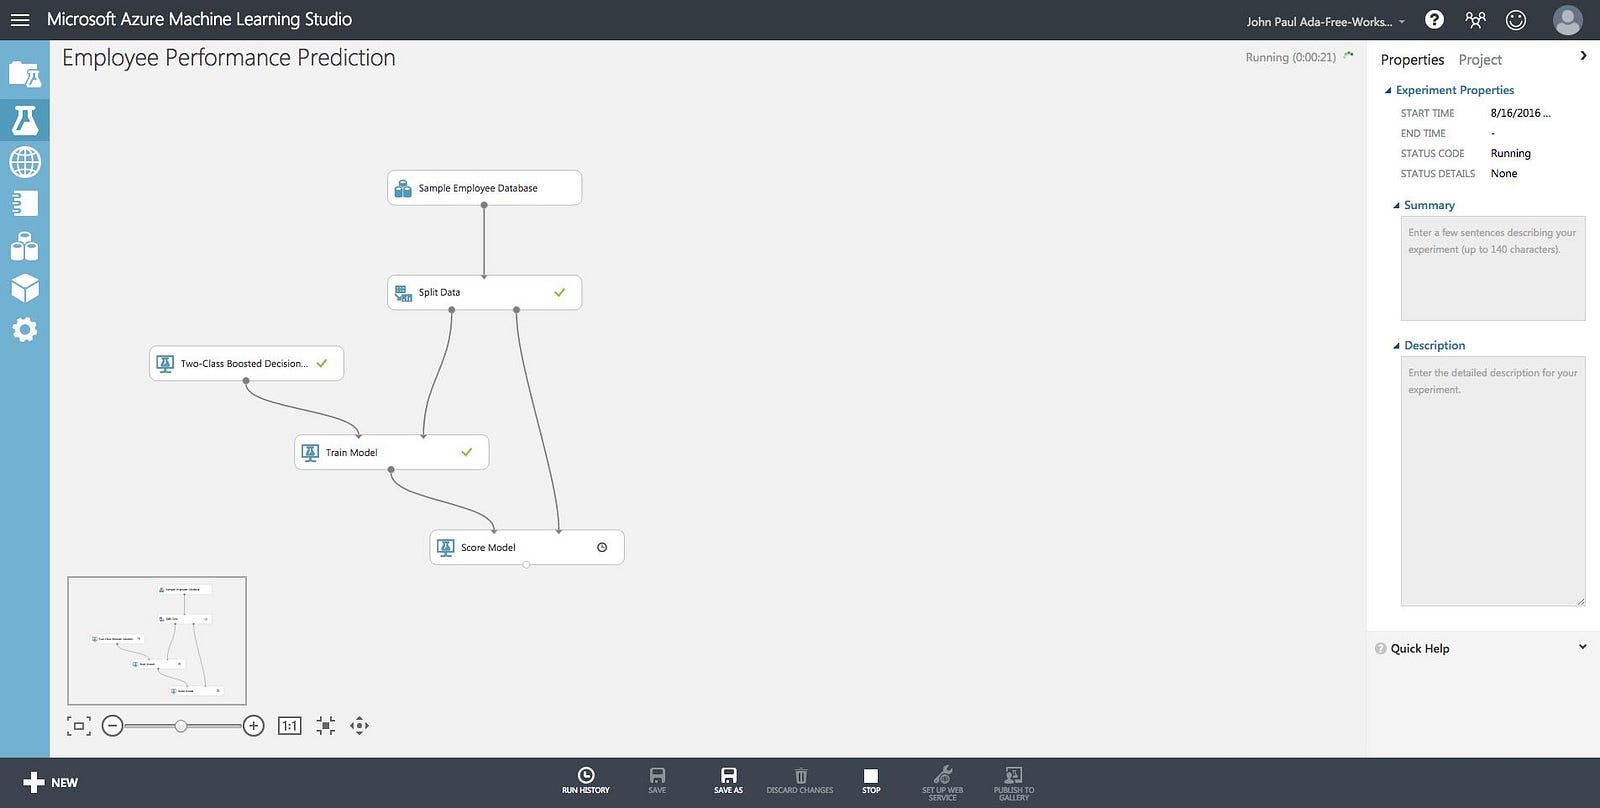Open the user account avatar
Image resolution: width=1600 pixels, height=808 pixels.
coord(1567,19)
